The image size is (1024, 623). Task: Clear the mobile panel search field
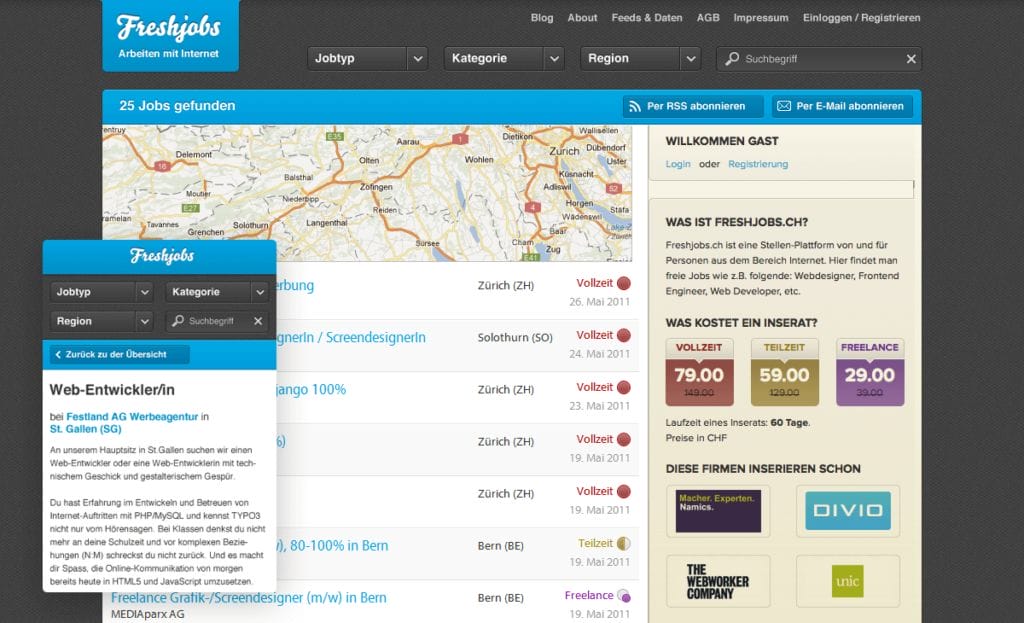coord(258,321)
